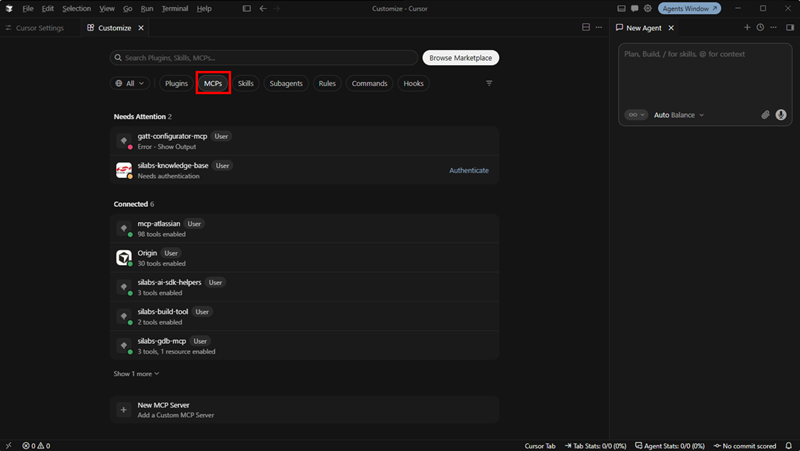
Task: Click Error - Show Output link
Action: point(167,146)
